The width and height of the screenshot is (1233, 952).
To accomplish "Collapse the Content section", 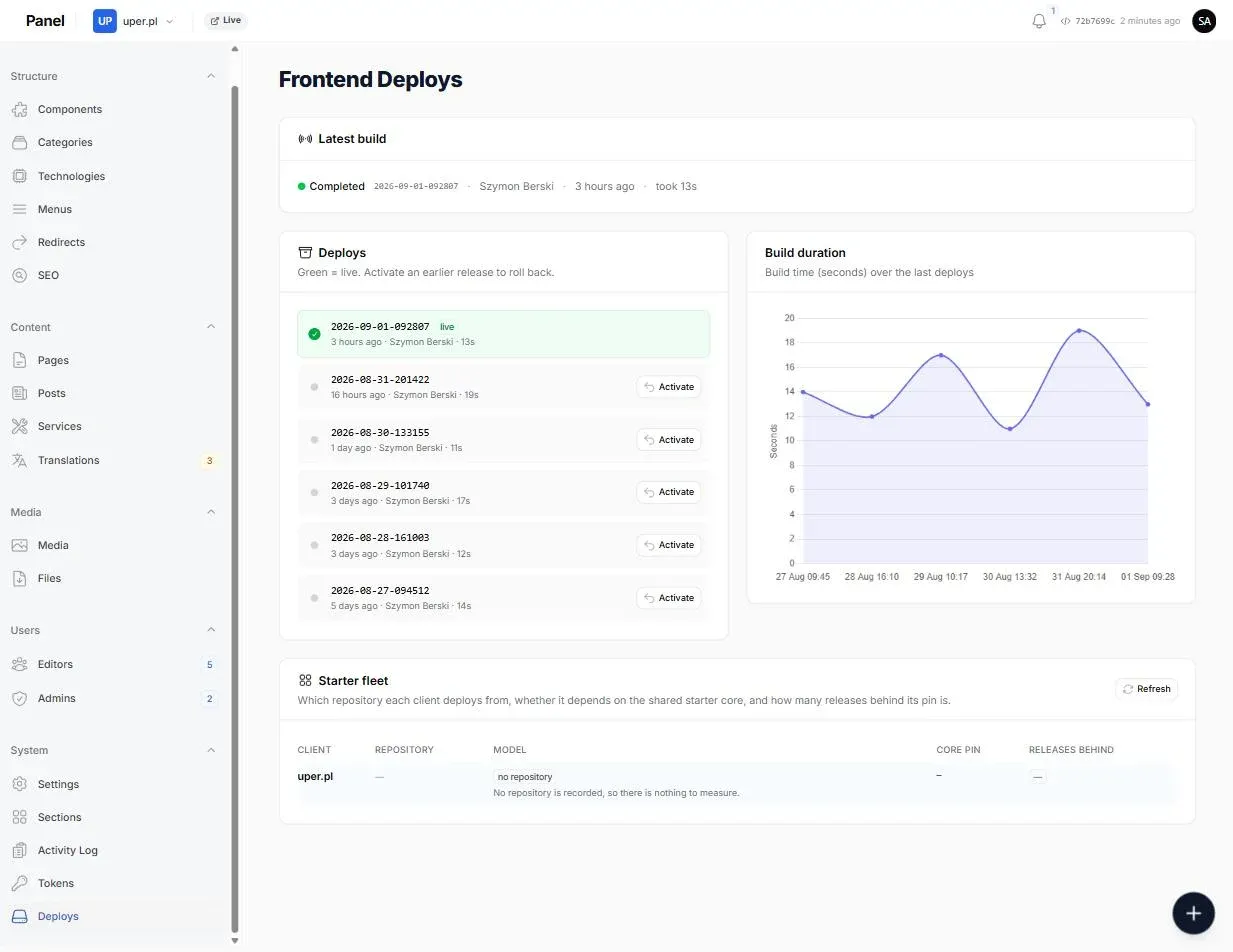I will 211,327.
